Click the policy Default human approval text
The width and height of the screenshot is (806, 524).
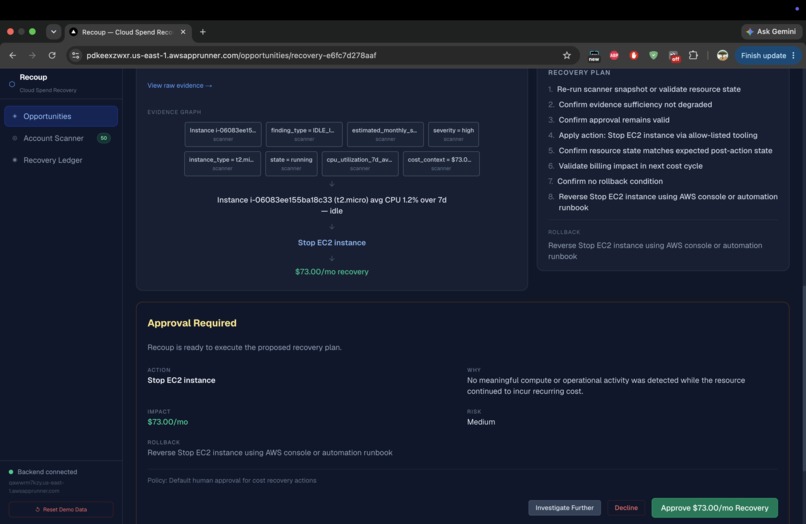click(232, 480)
